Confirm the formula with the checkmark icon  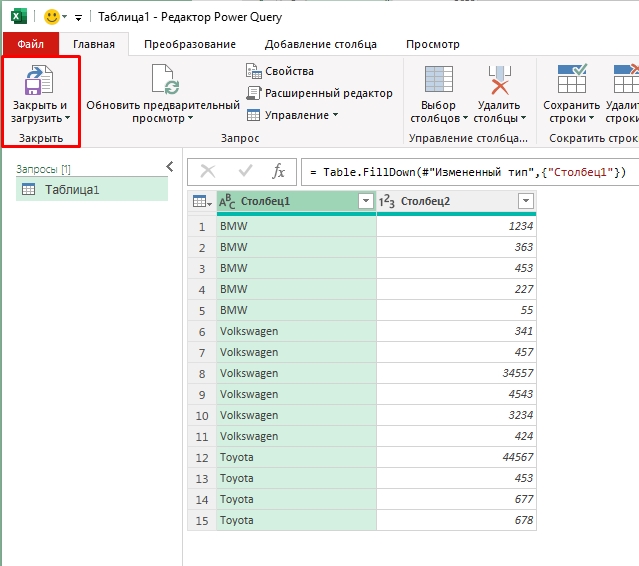(x=245, y=172)
